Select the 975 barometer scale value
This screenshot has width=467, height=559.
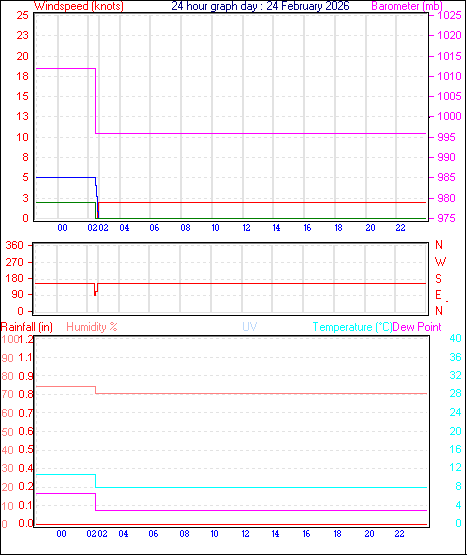point(446,218)
